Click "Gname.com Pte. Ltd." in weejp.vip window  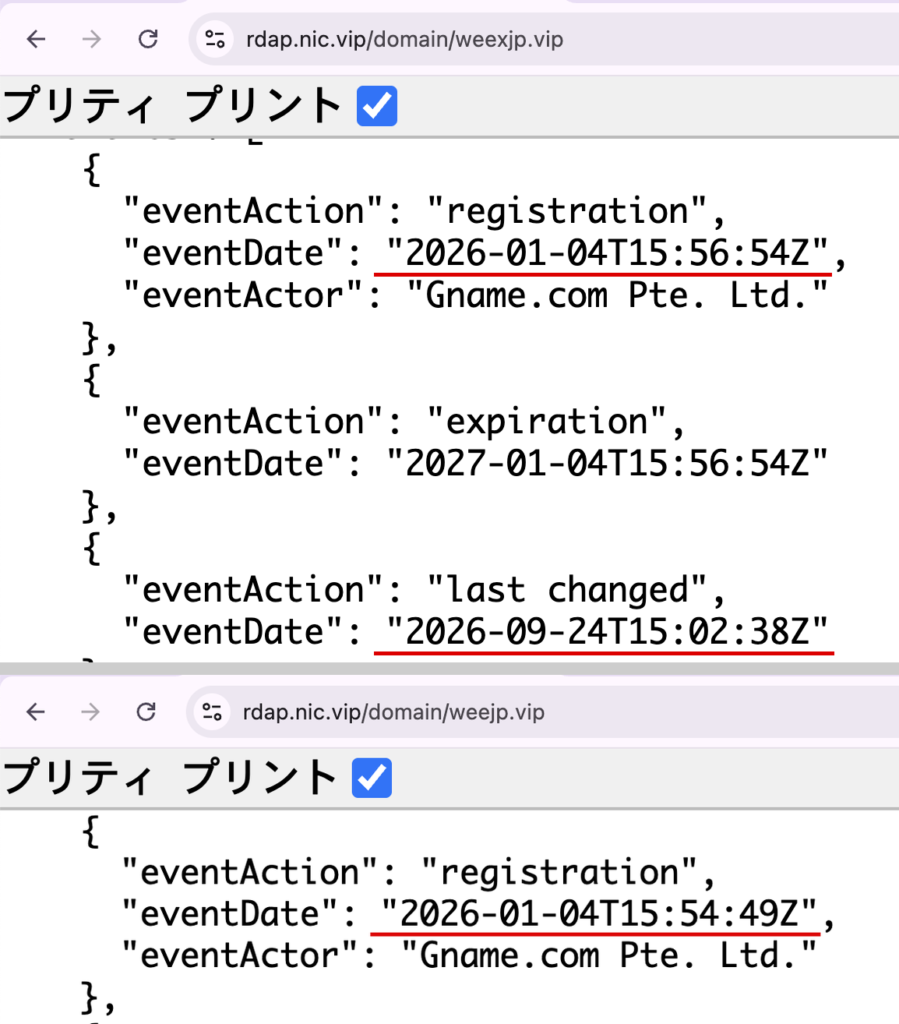pos(609,955)
